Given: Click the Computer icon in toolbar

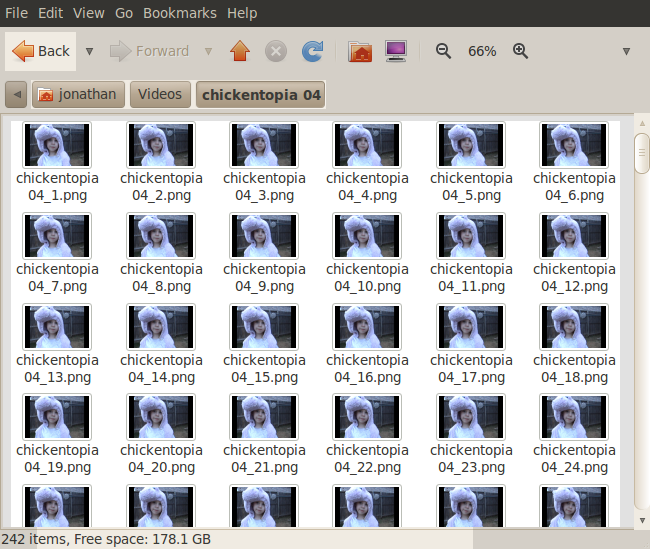Looking at the screenshot, I should click(395, 51).
